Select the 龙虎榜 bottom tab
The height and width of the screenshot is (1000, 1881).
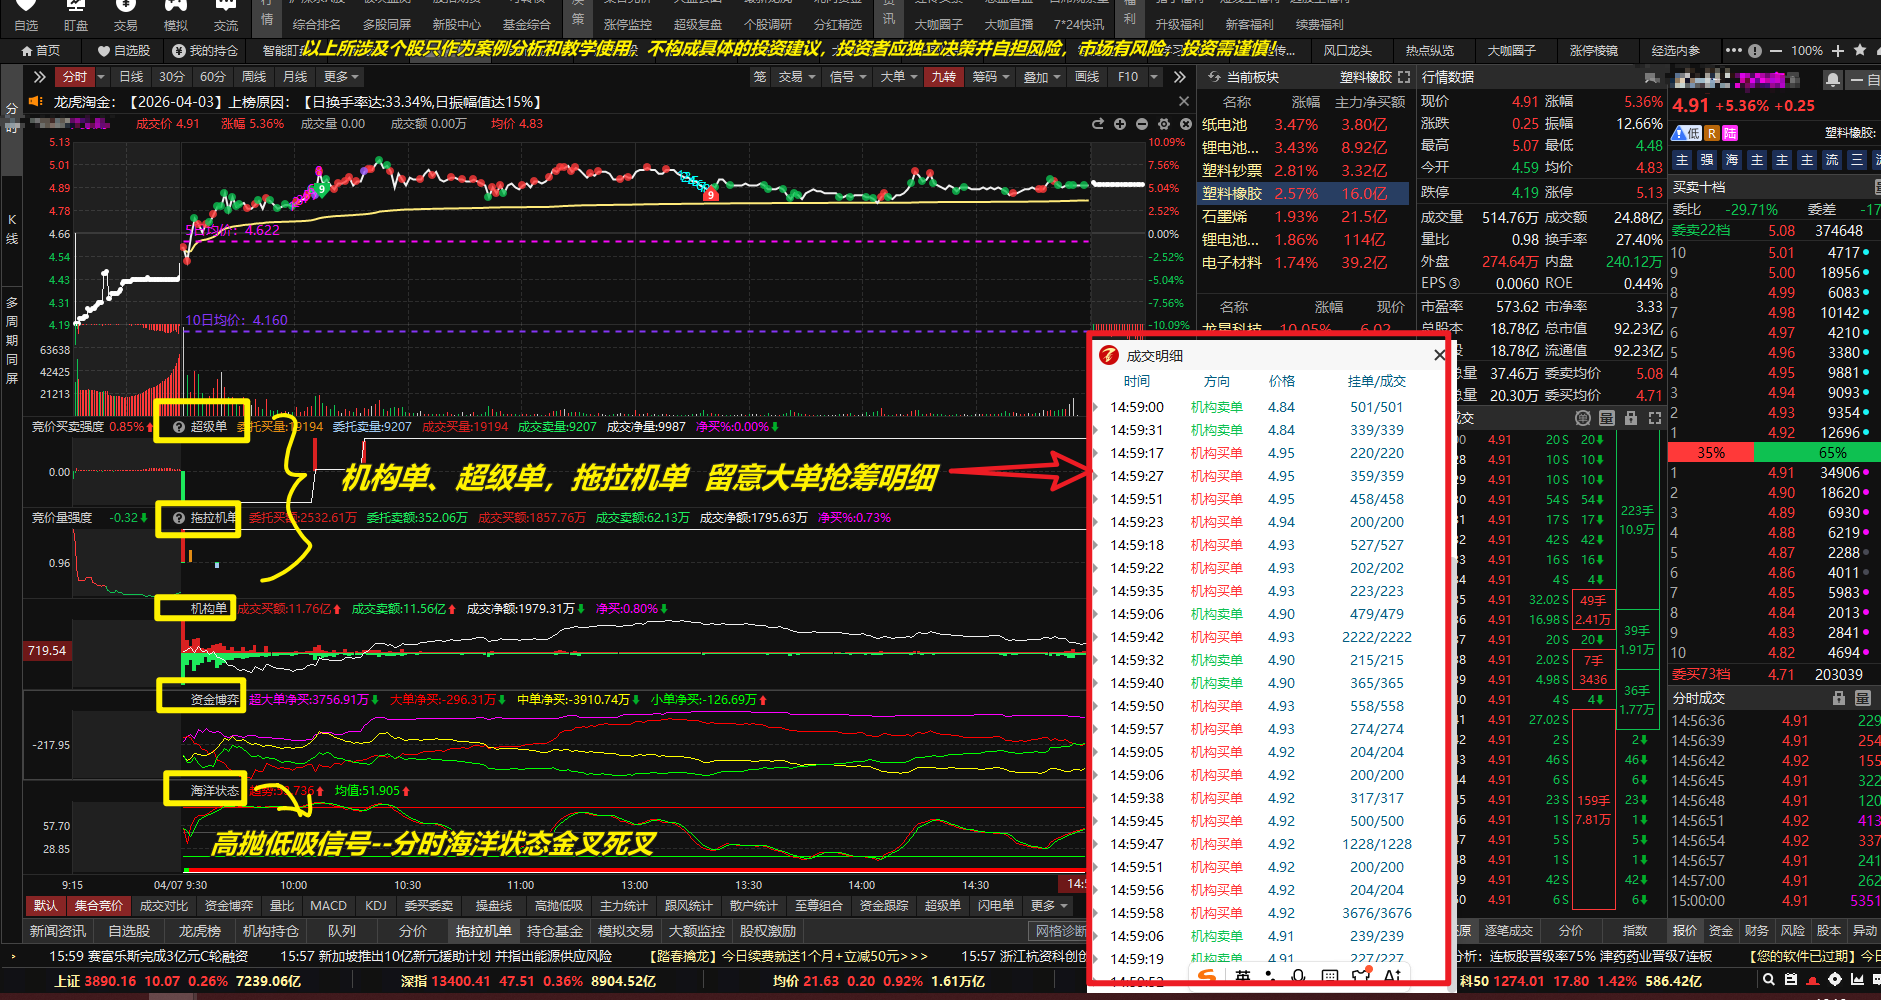tap(200, 931)
